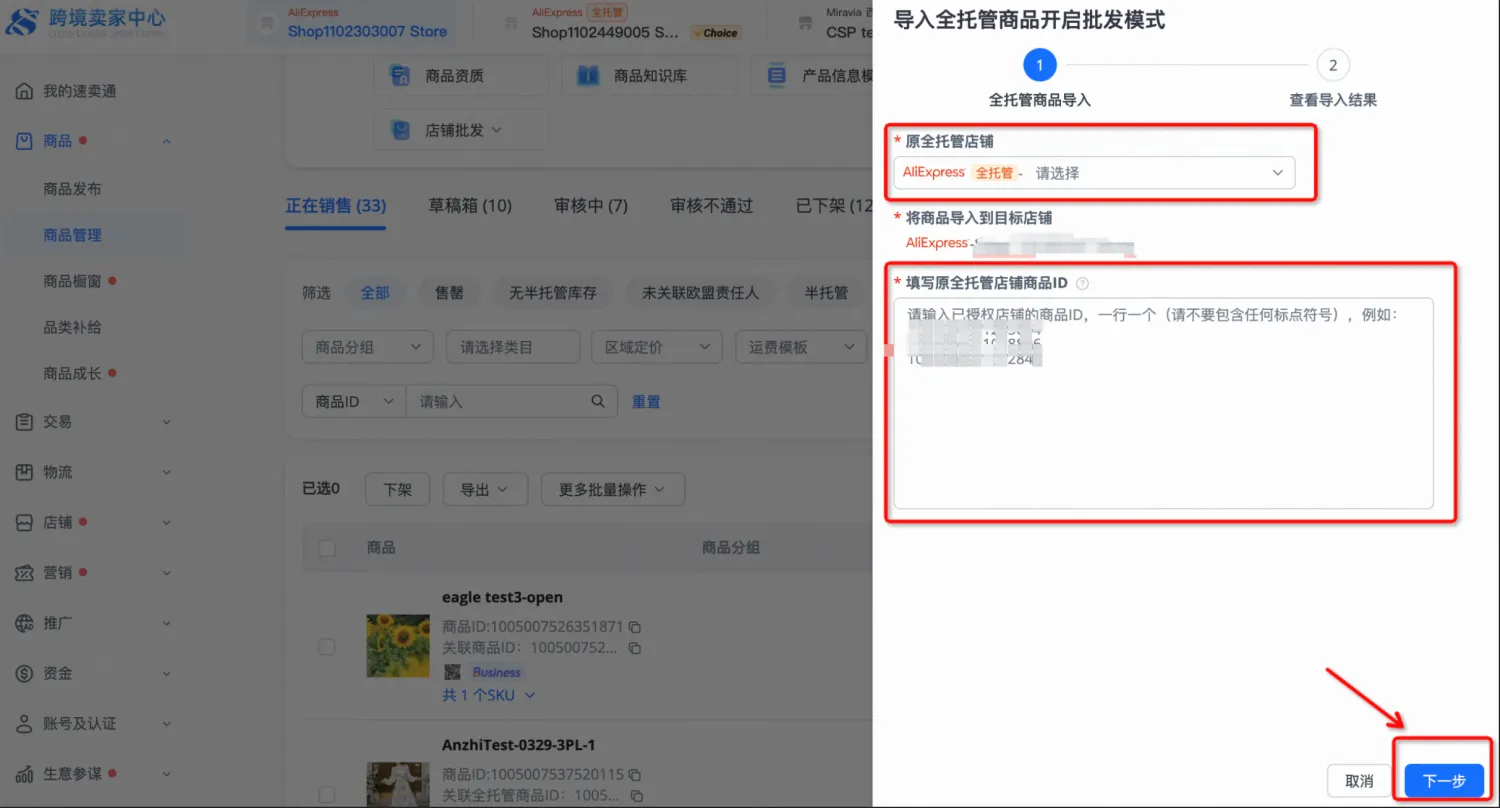The width and height of the screenshot is (1500, 808).
Task: Click the QR code icon under eagle test3-open
Action: click(x=452, y=672)
